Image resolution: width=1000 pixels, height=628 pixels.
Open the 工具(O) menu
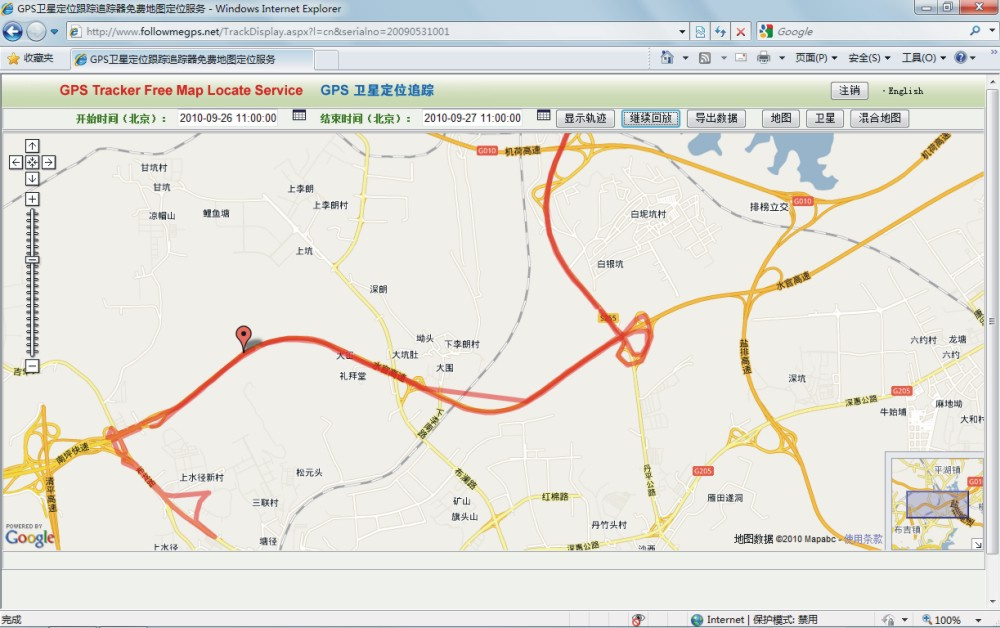[923, 58]
